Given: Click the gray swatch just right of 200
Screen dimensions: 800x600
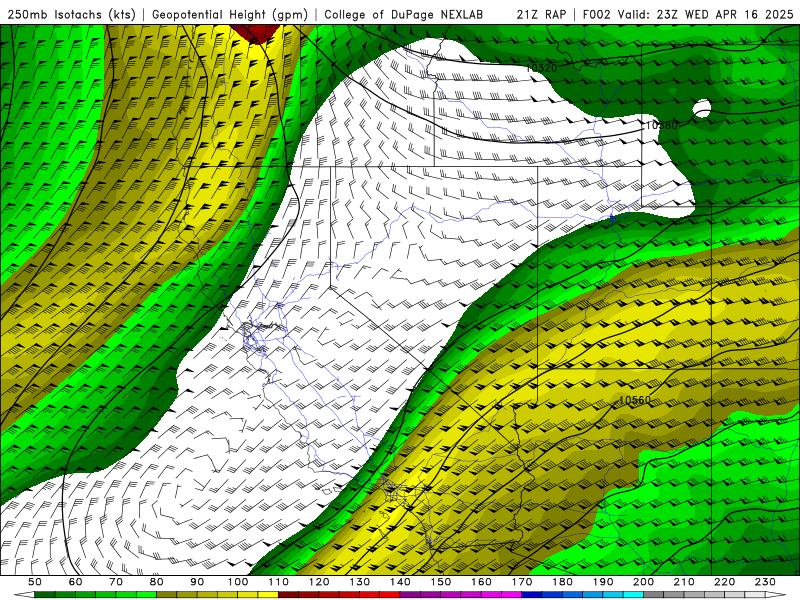Looking at the screenshot, I should coord(654,595).
